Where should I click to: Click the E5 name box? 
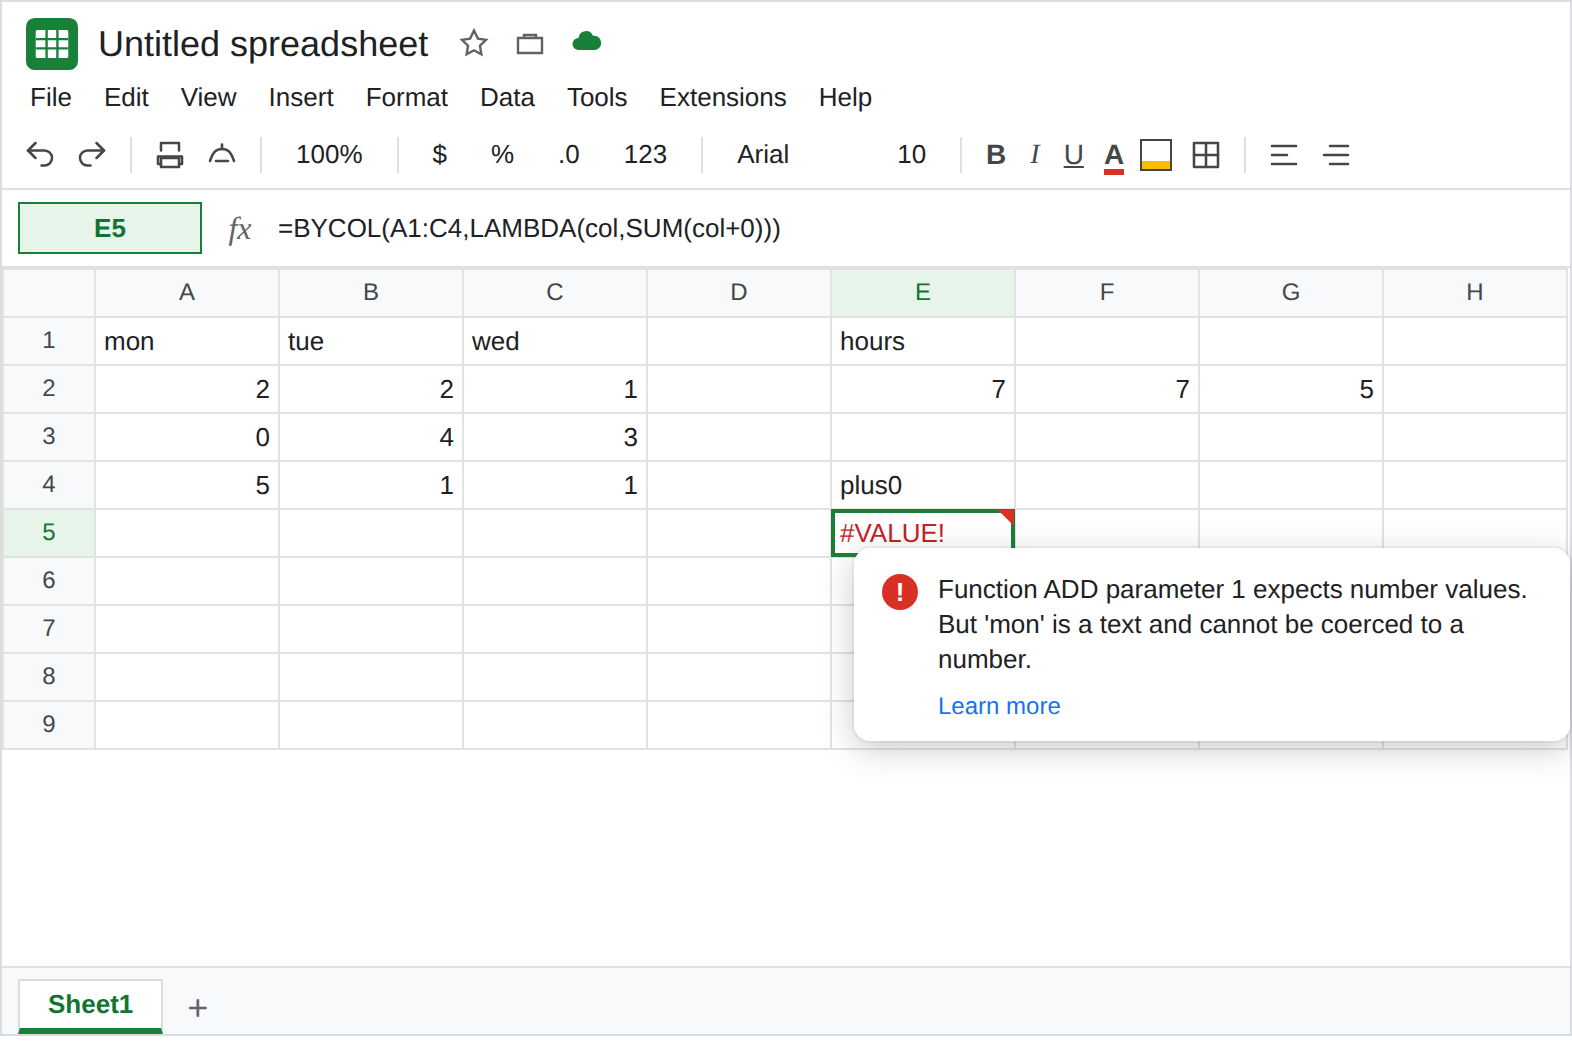coord(110,228)
